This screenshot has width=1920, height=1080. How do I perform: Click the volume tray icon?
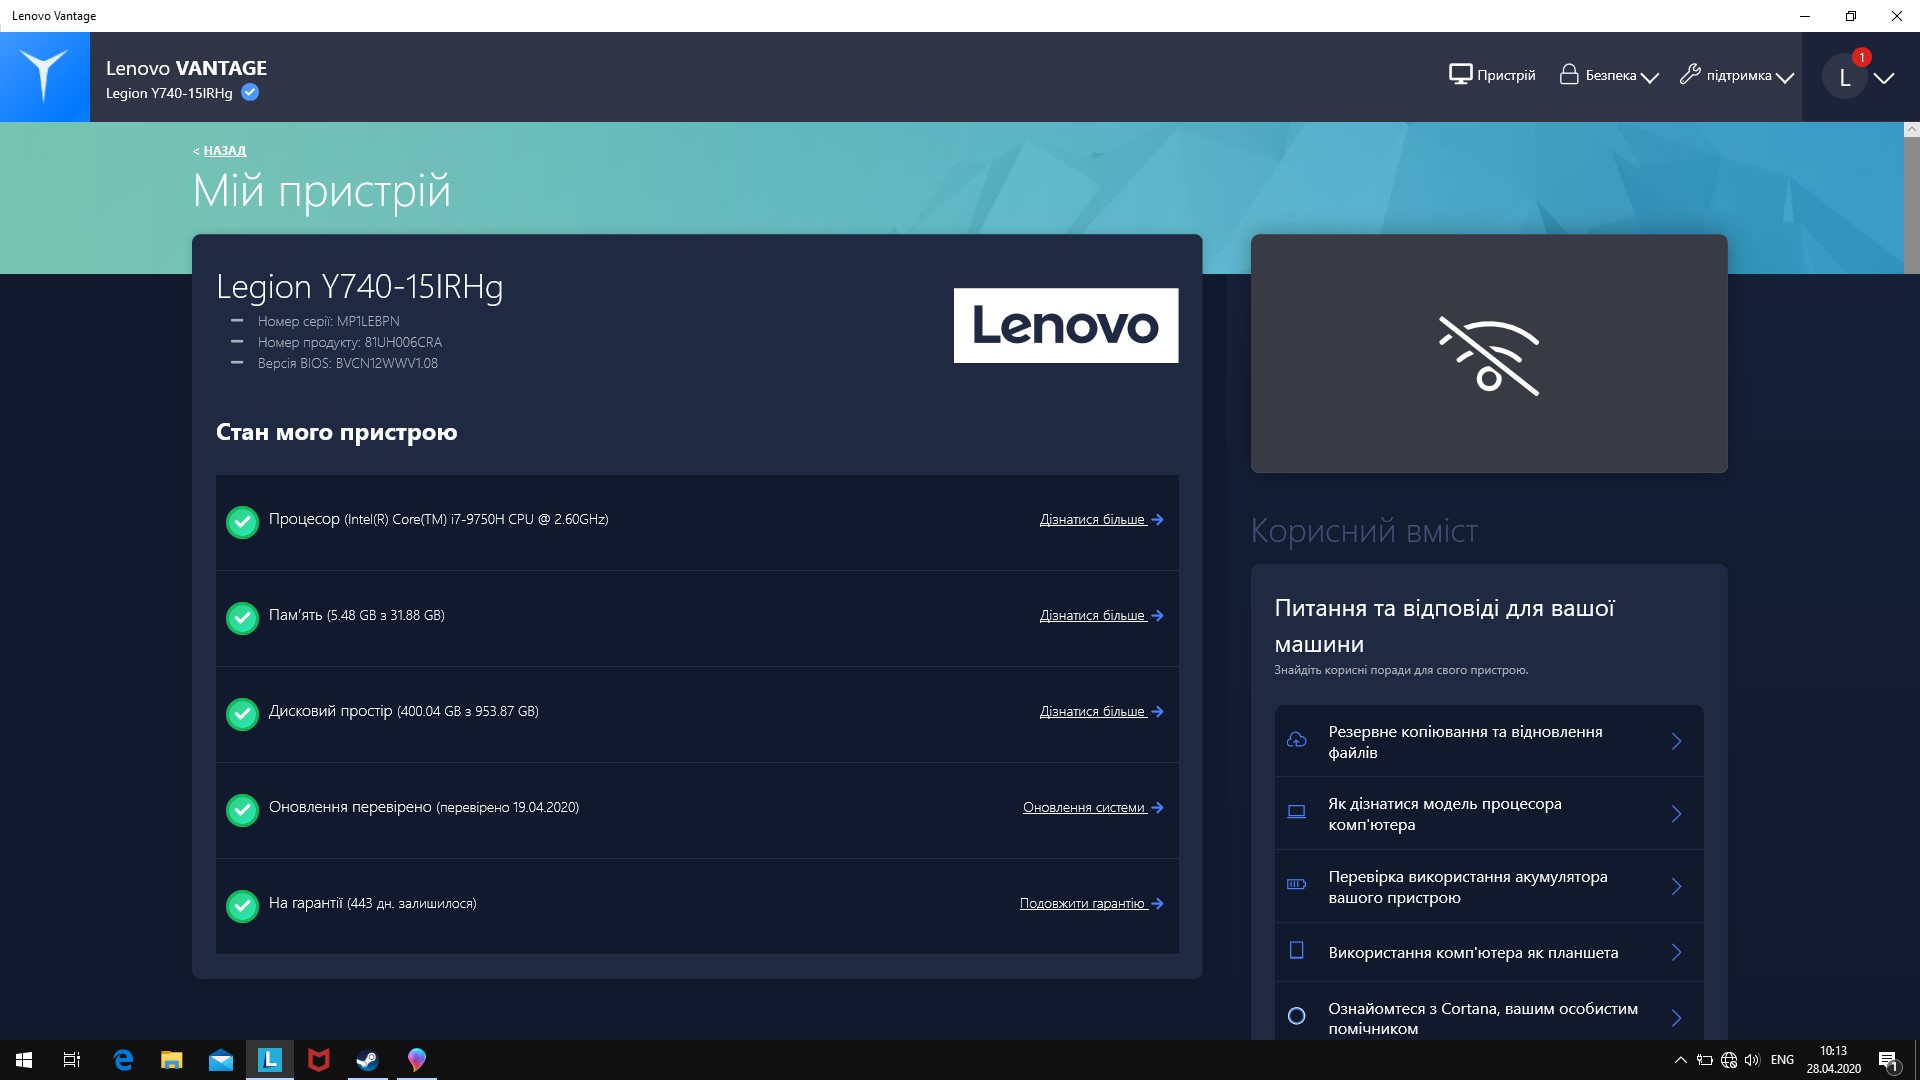tap(1752, 1060)
